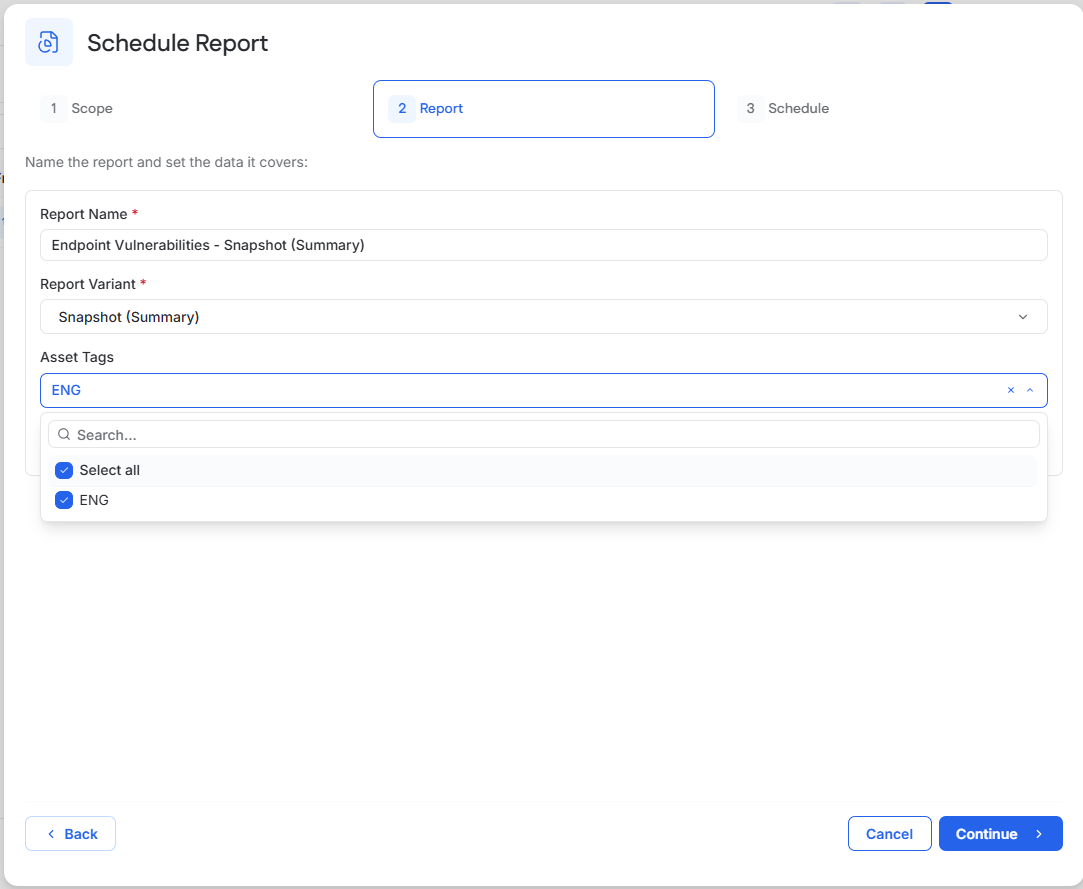Viewport: 1083px width, 889px height.
Task: Edit the Report Name field
Action: tap(544, 245)
